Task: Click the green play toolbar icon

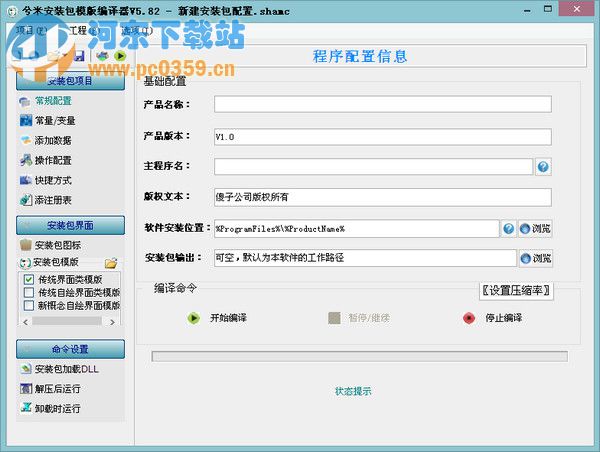Action: 120,56
